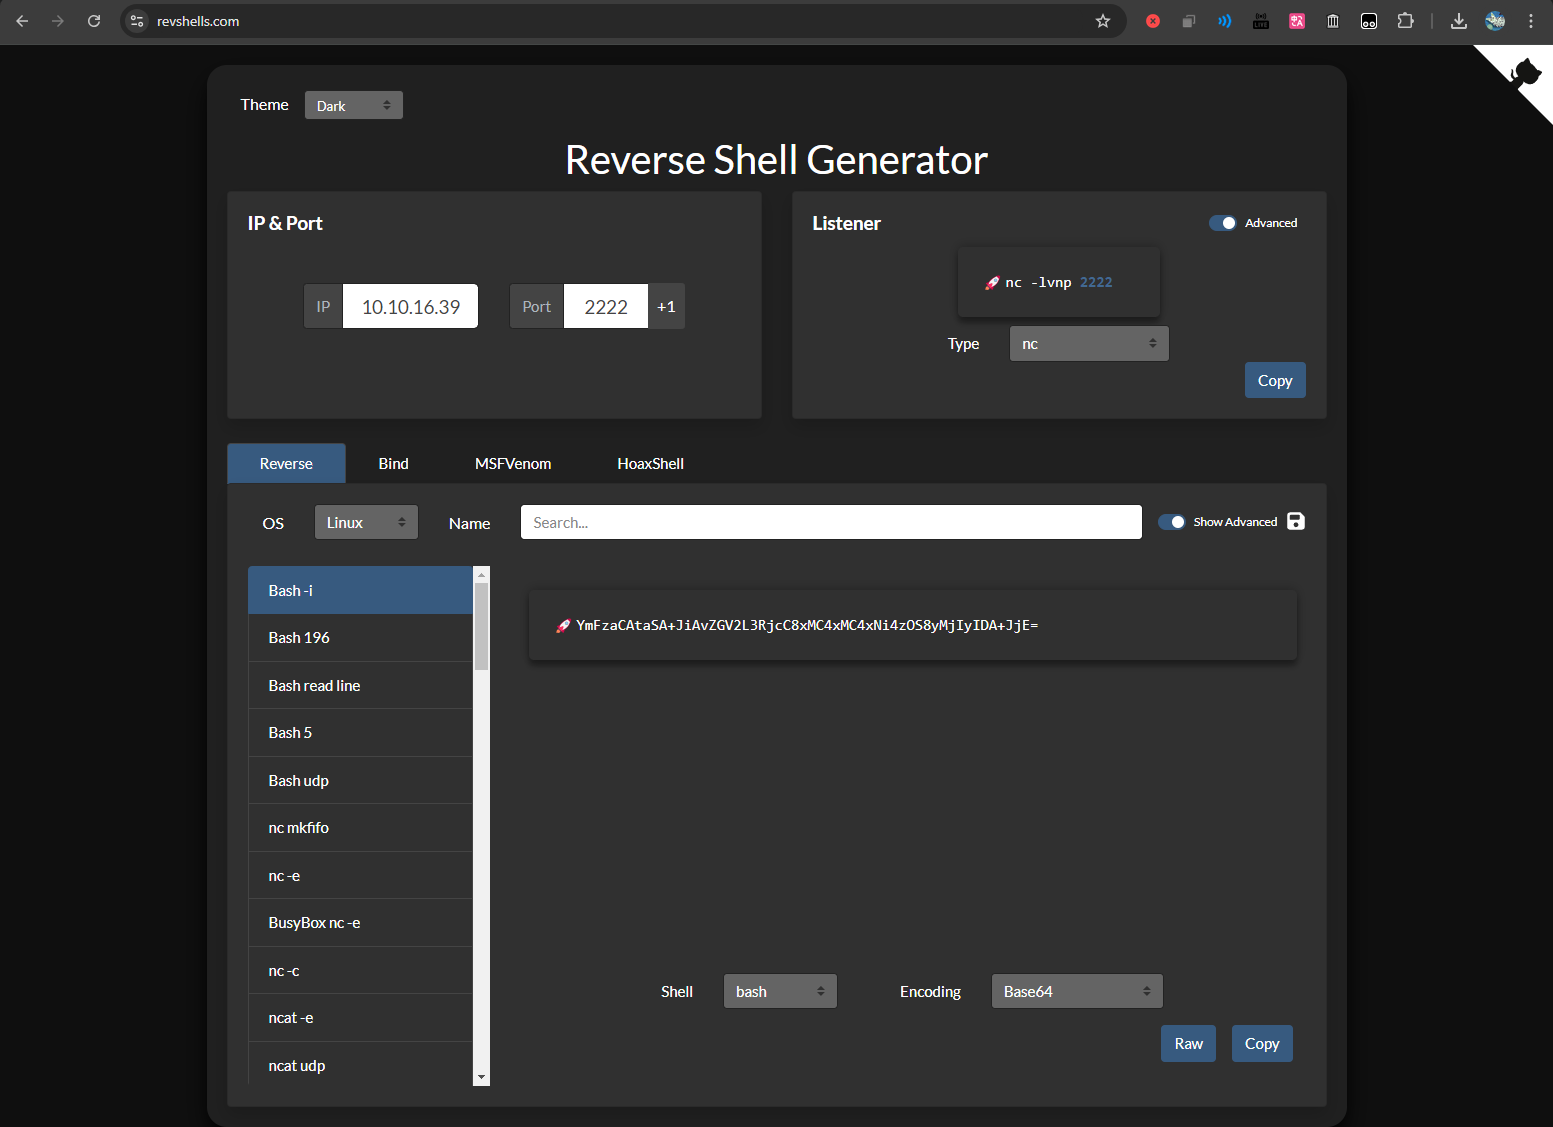Select the Bash 196 payload
Image resolution: width=1553 pixels, height=1127 pixels.
[x=360, y=638]
